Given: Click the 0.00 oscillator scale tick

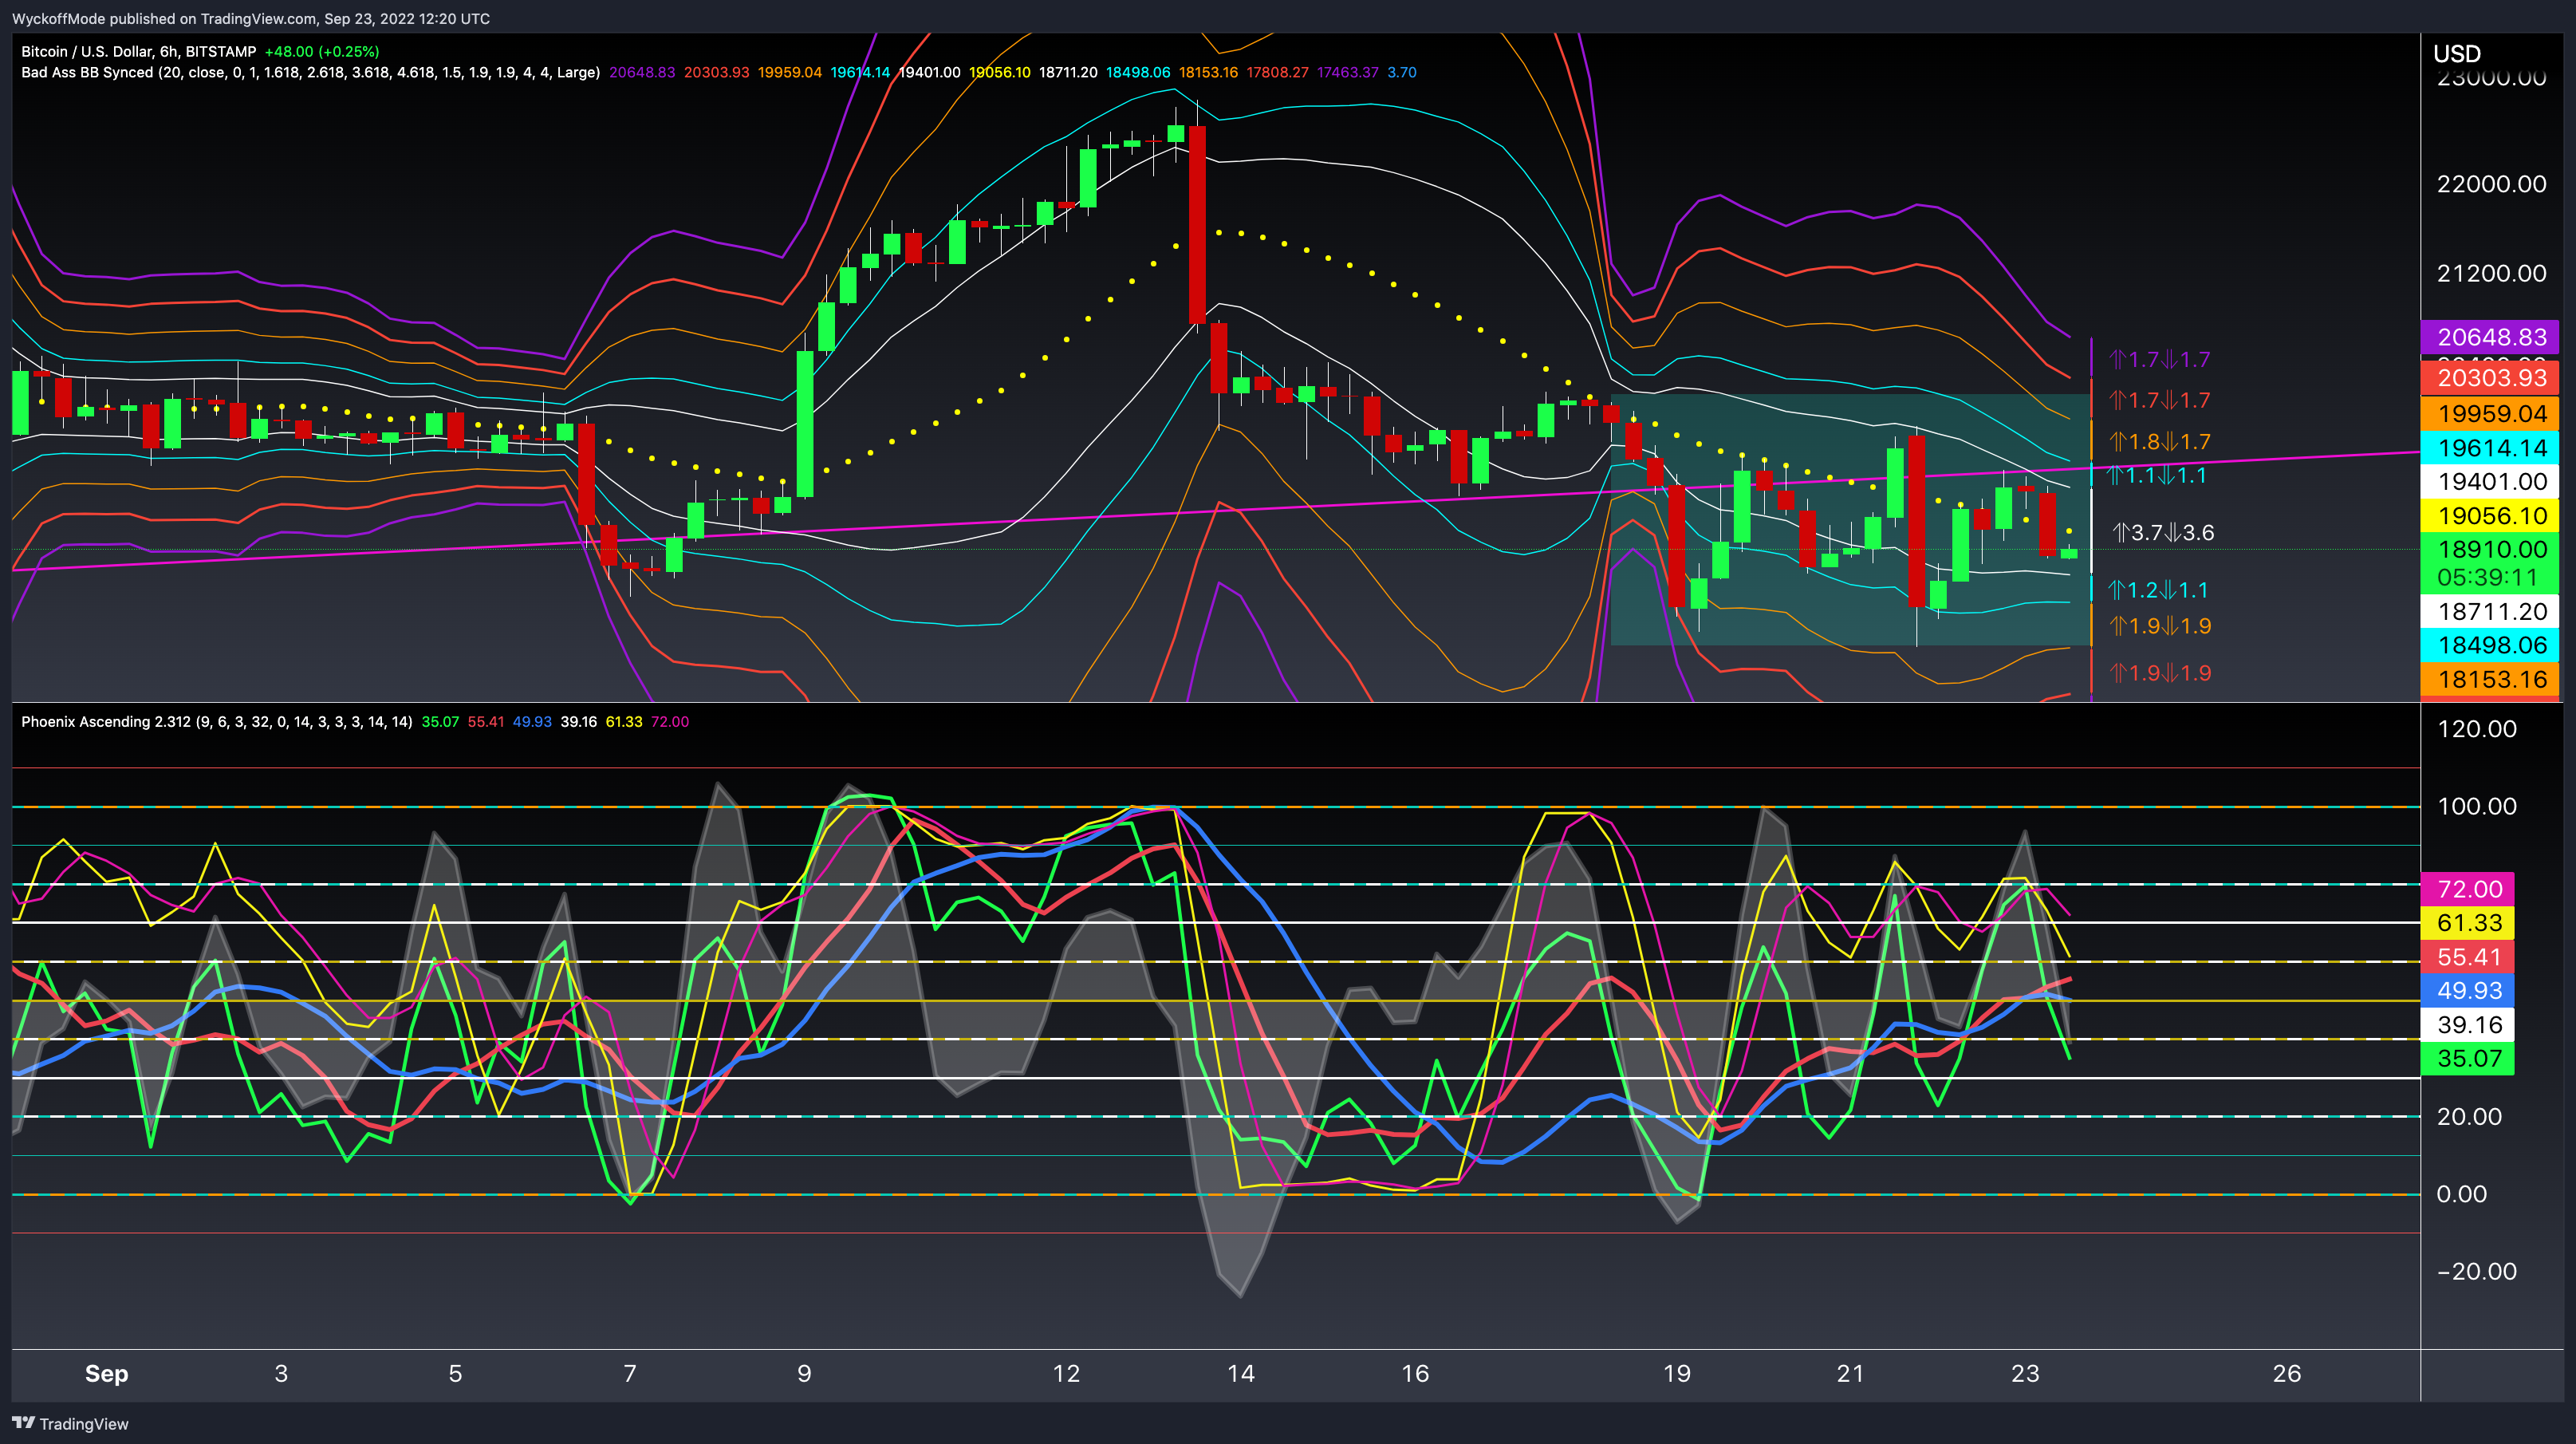Looking at the screenshot, I should tap(2460, 1194).
